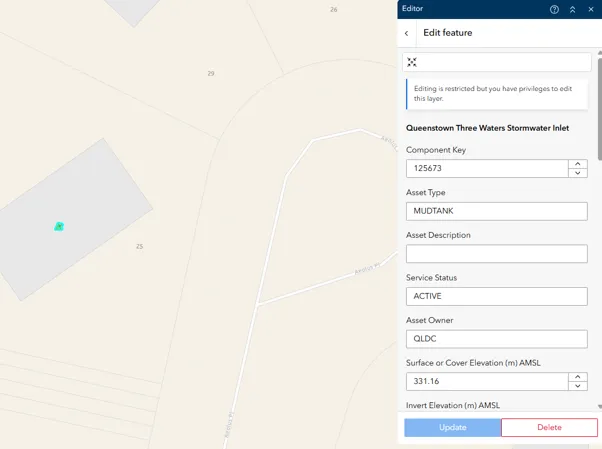Go back from Edit feature
The height and width of the screenshot is (449, 602).
[407, 33]
